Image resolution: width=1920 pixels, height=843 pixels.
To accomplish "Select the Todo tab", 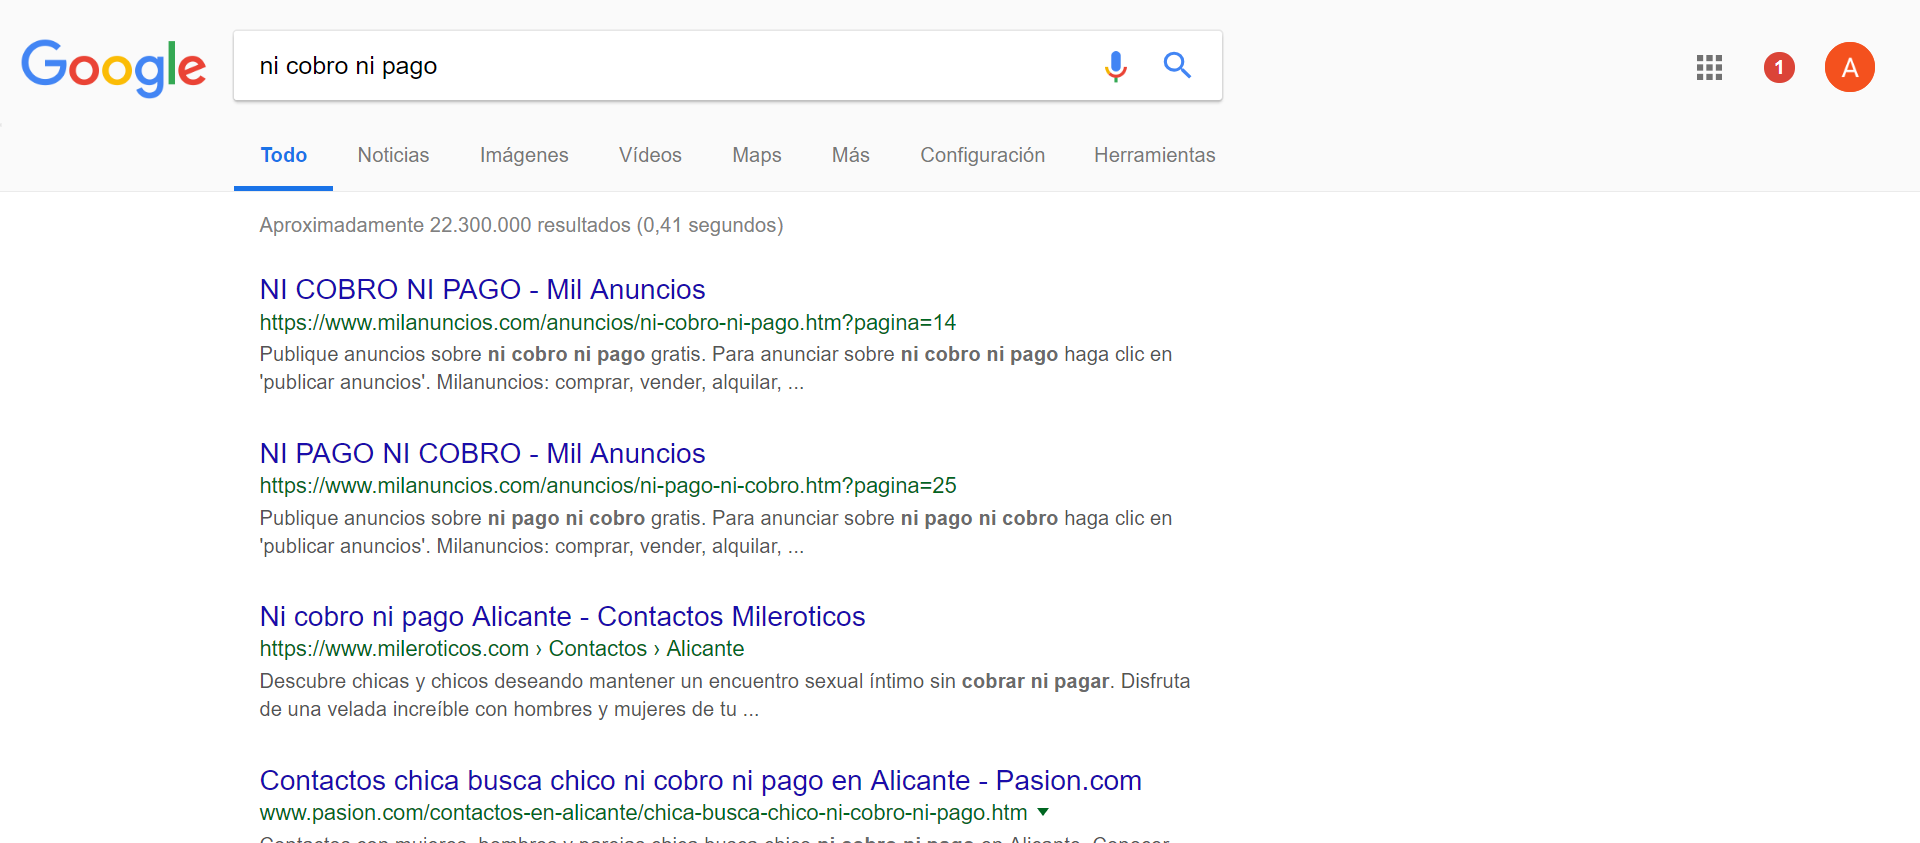I will click(283, 155).
